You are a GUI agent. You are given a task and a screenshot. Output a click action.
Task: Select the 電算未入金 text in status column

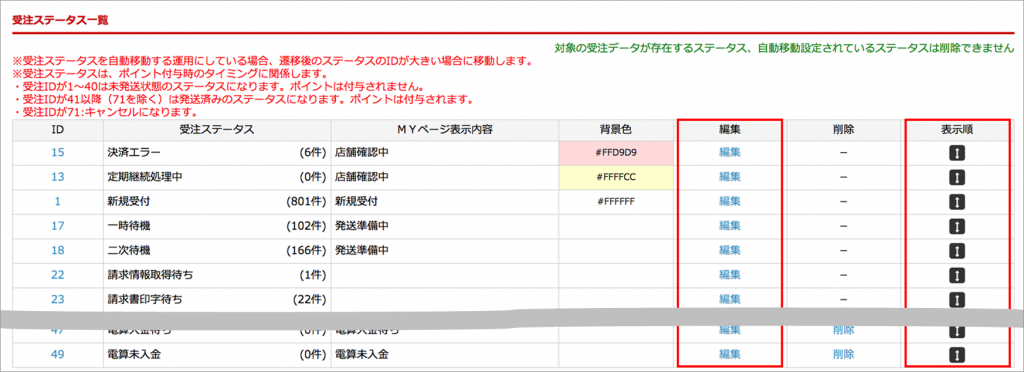134,355
